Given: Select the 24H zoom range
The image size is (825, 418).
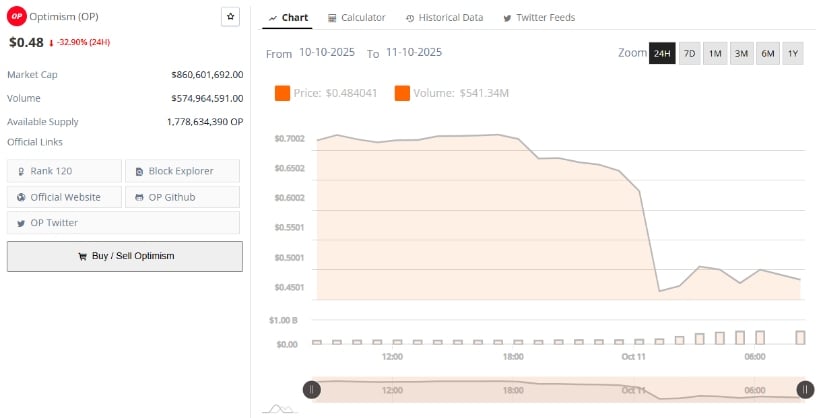Looking at the screenshot, I should [x=661, y=53].
